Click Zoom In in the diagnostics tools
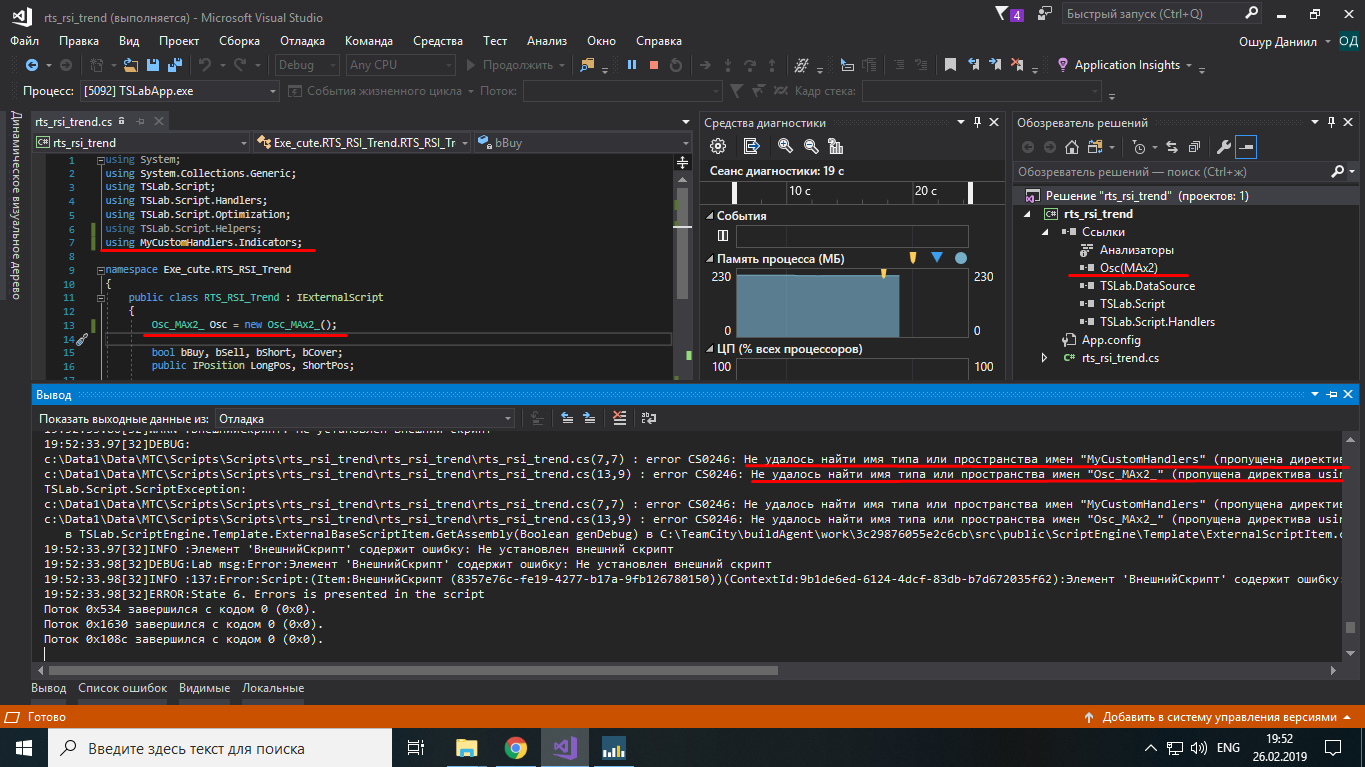This screenshot has height=767, width=1365. 785,147
